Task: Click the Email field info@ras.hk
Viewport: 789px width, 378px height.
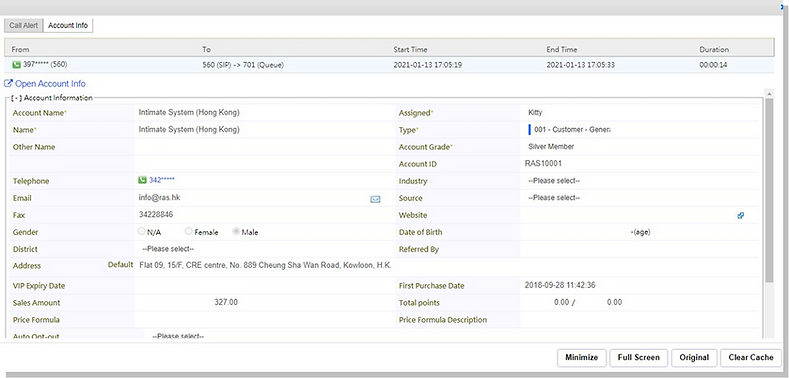Action: coord(160,198)
